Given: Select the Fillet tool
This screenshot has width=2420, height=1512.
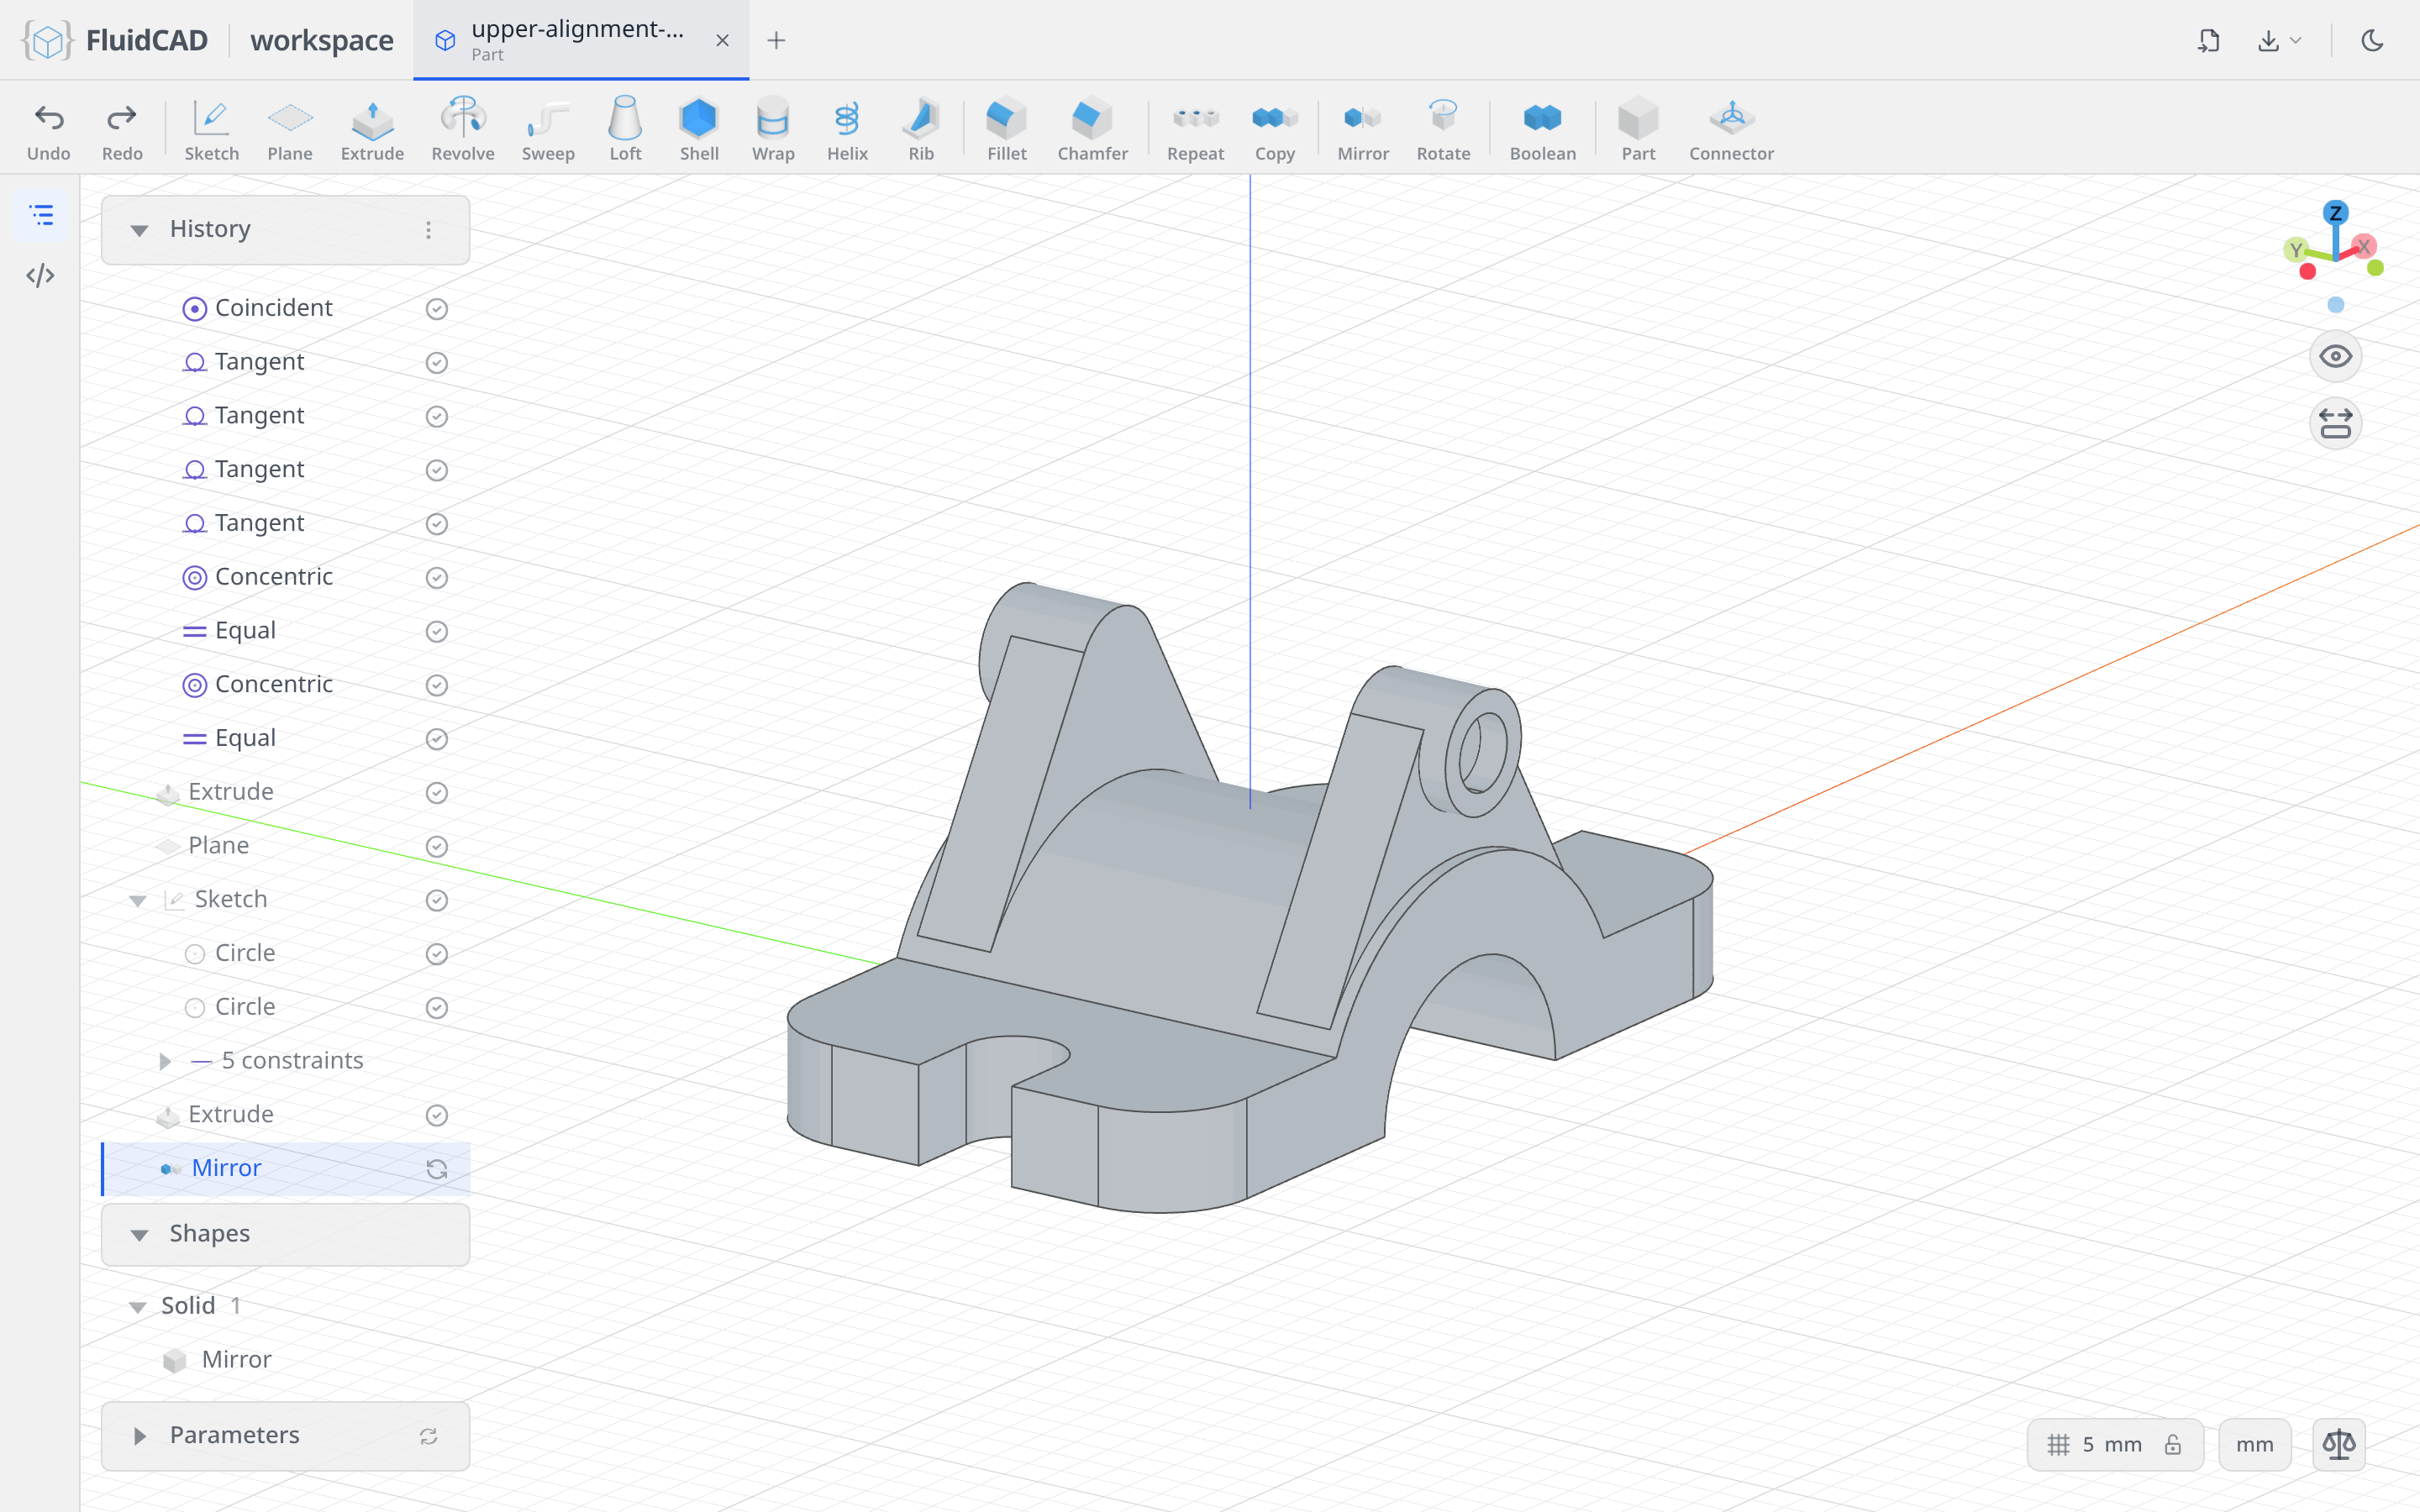Looking at the screenshot, I should [1006, 129].
